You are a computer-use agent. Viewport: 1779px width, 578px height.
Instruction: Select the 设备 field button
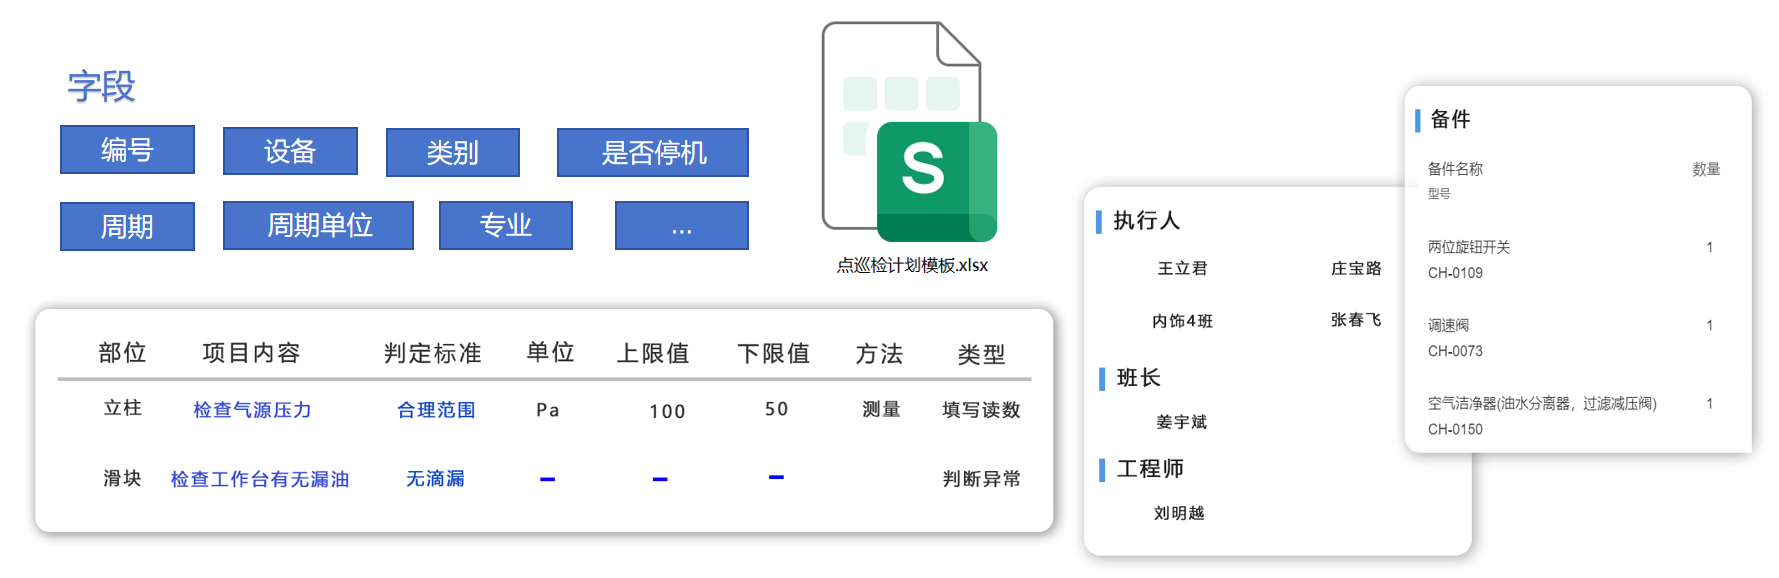point(290,151)
